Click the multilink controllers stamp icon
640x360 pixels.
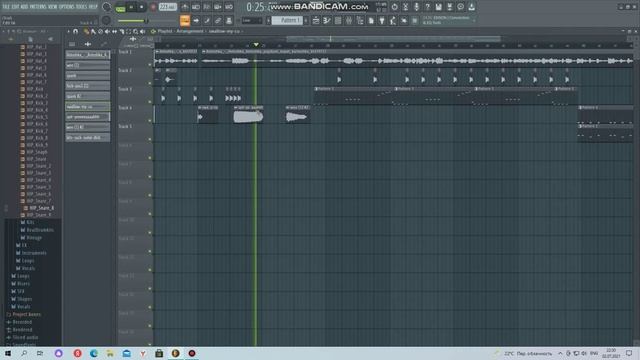(229, 20)
